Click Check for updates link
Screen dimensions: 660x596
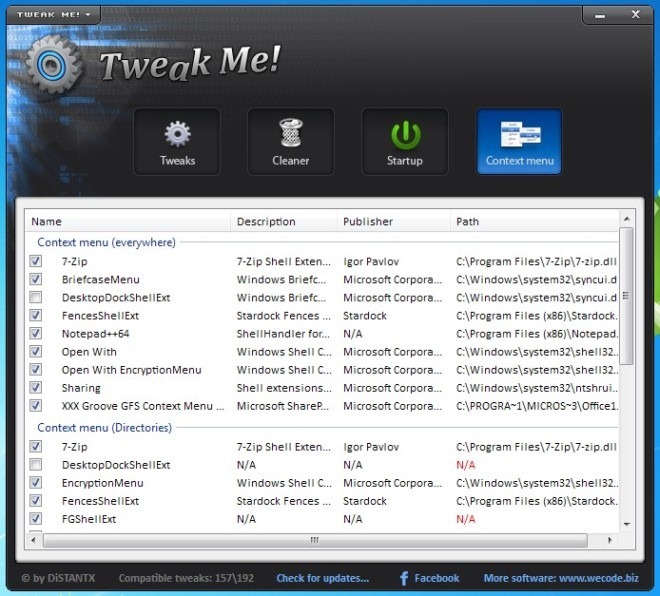(322, 578)
